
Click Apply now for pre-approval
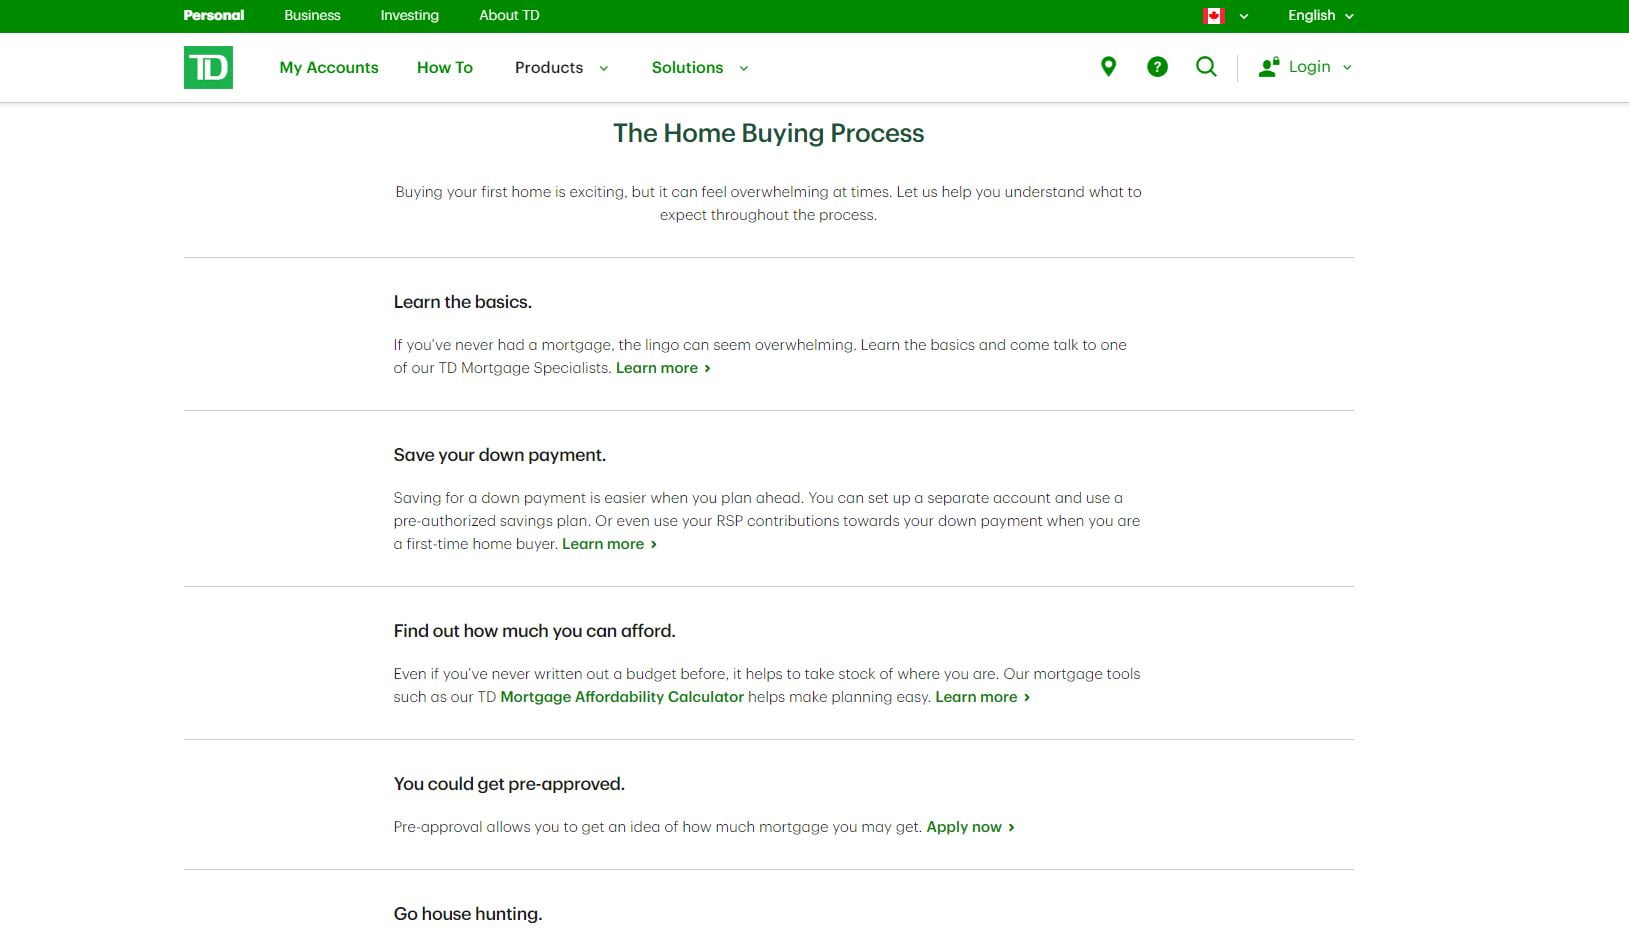pos(970,827)
